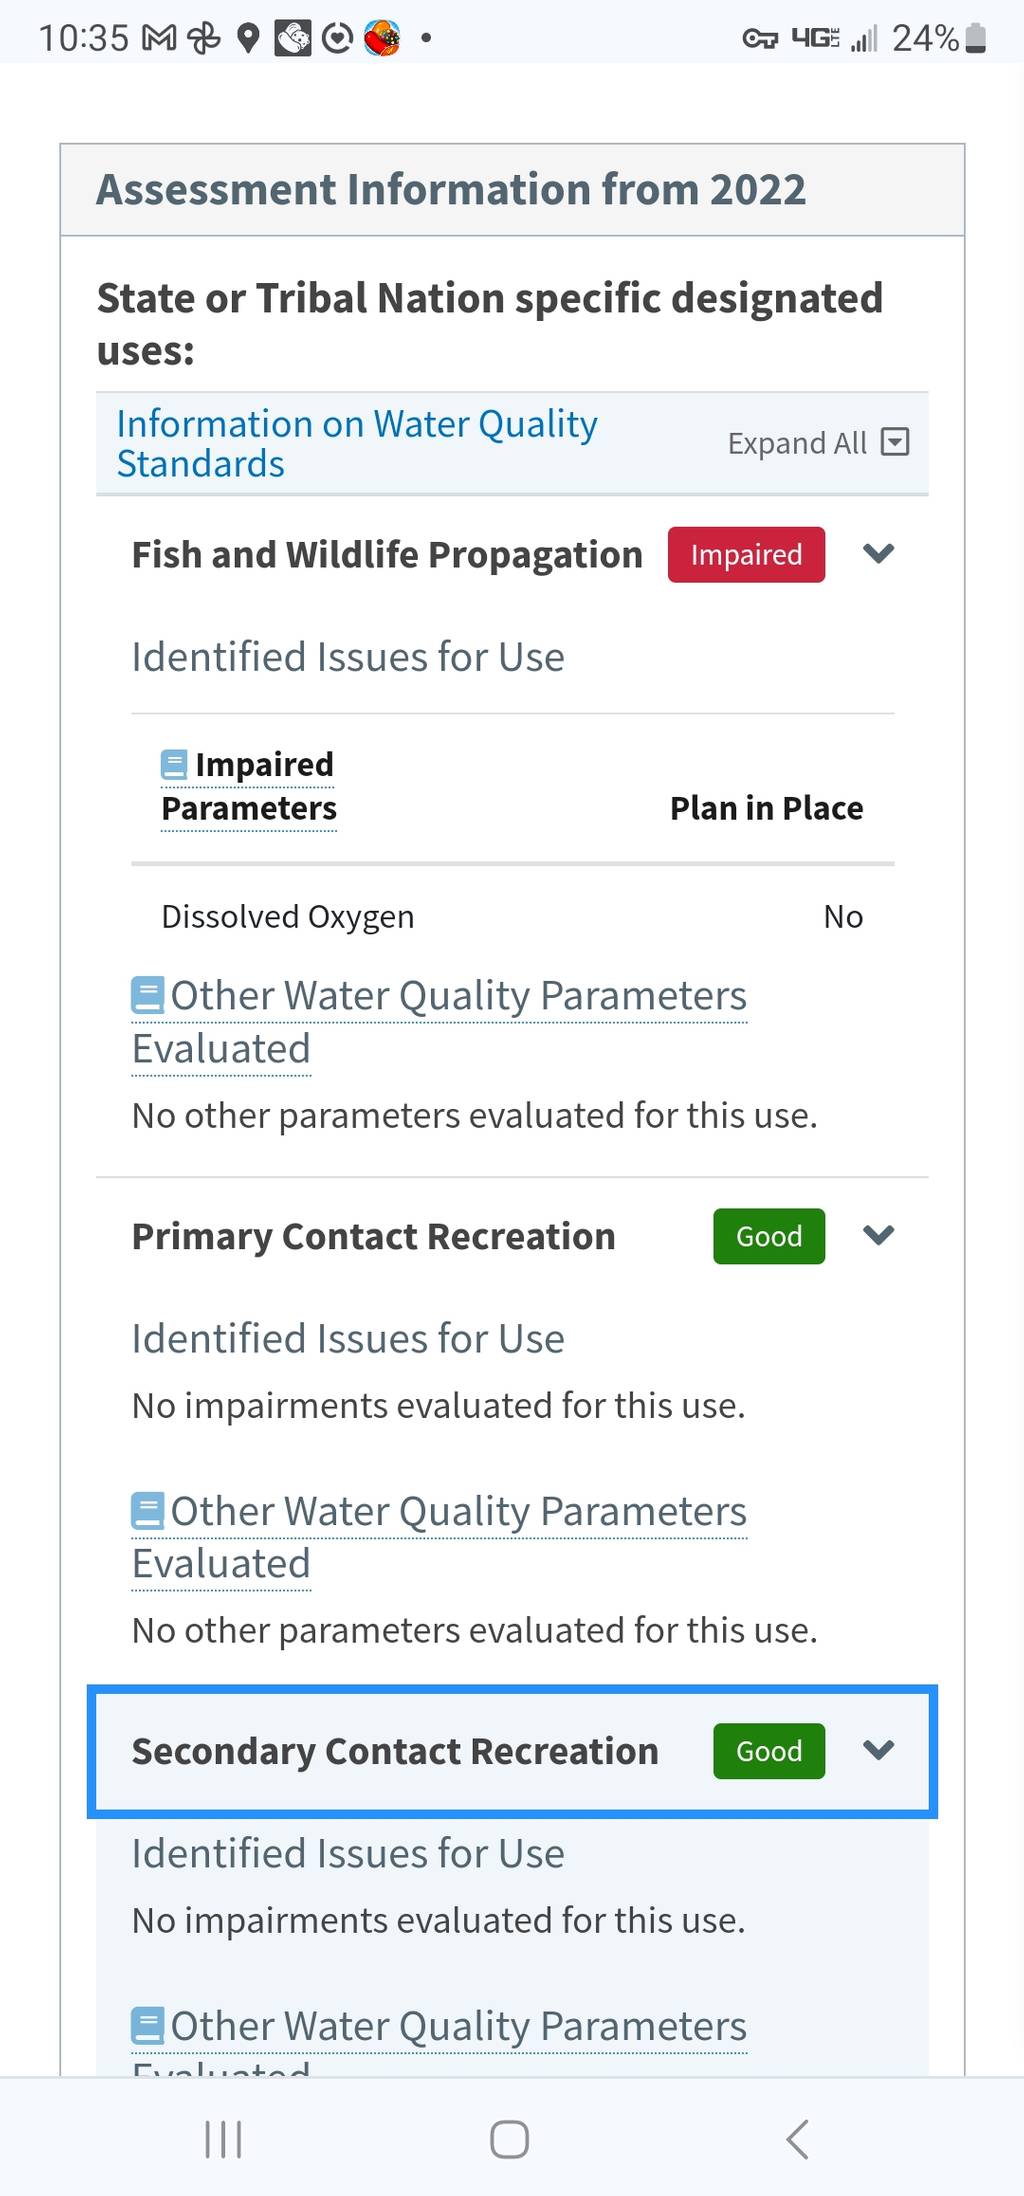Click the Good badge for Primary Contact Recreation
The width and height of the screenshot is (1024, 2196).
point(769,1236)
